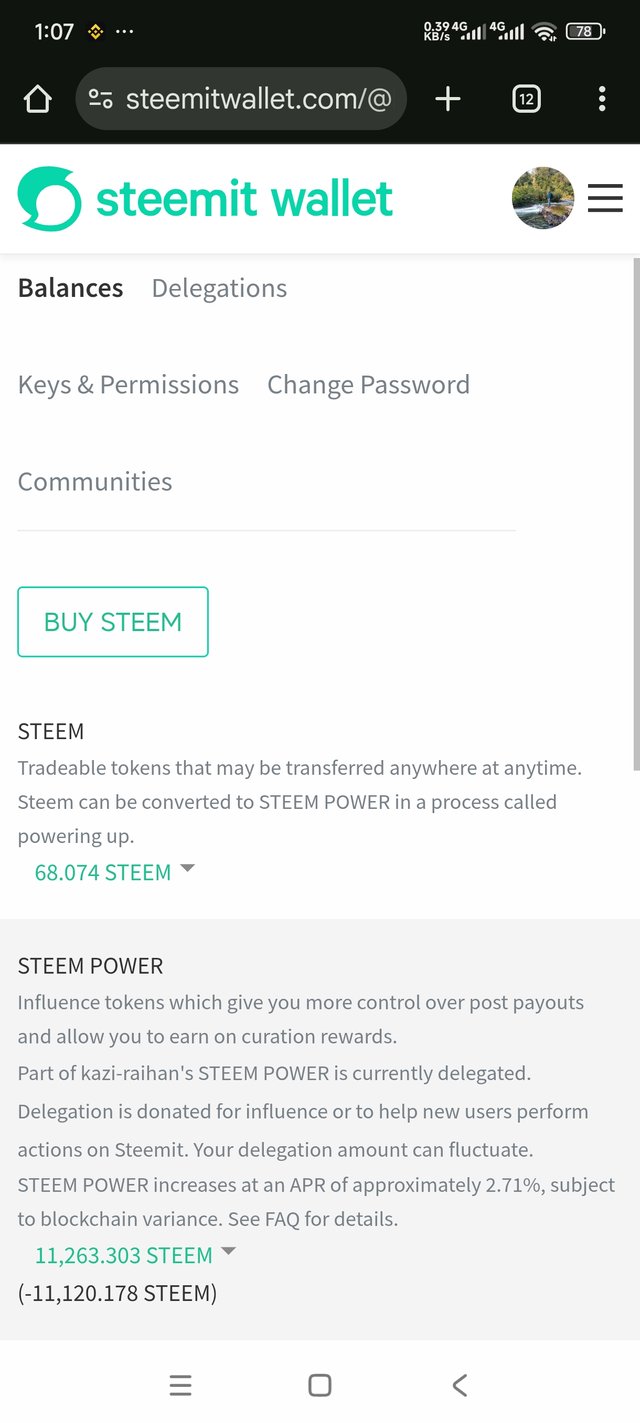Expand the 68.074 STEEM dropdown
640x1423 pixels.
click(114, 872)
